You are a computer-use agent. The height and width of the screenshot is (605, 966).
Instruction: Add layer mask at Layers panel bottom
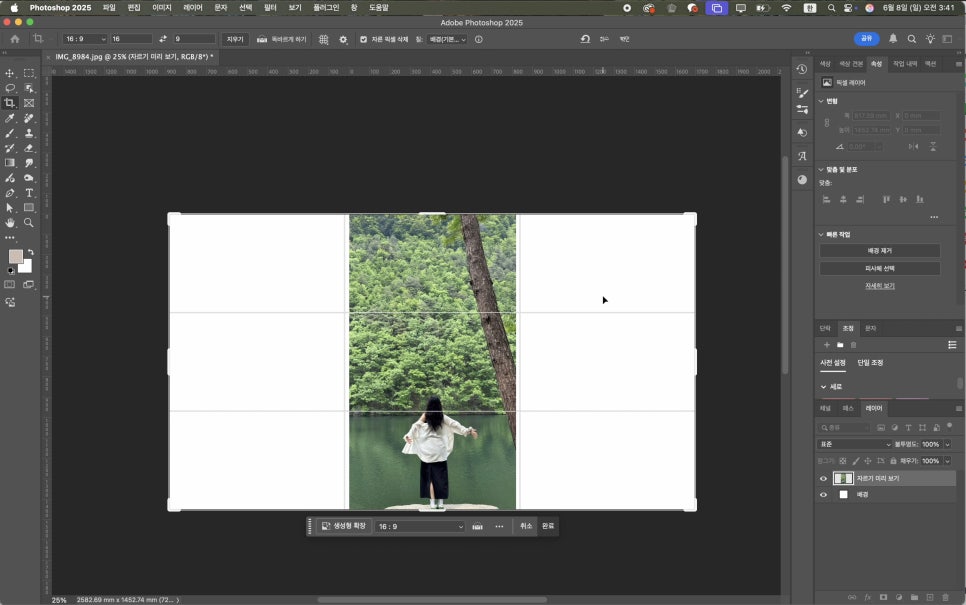coord(883,597)
